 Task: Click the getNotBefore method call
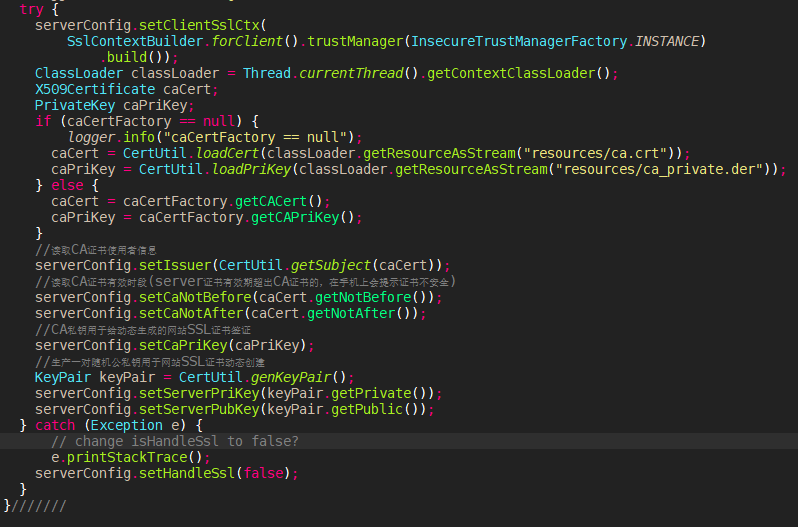click(x=363, y=298)
